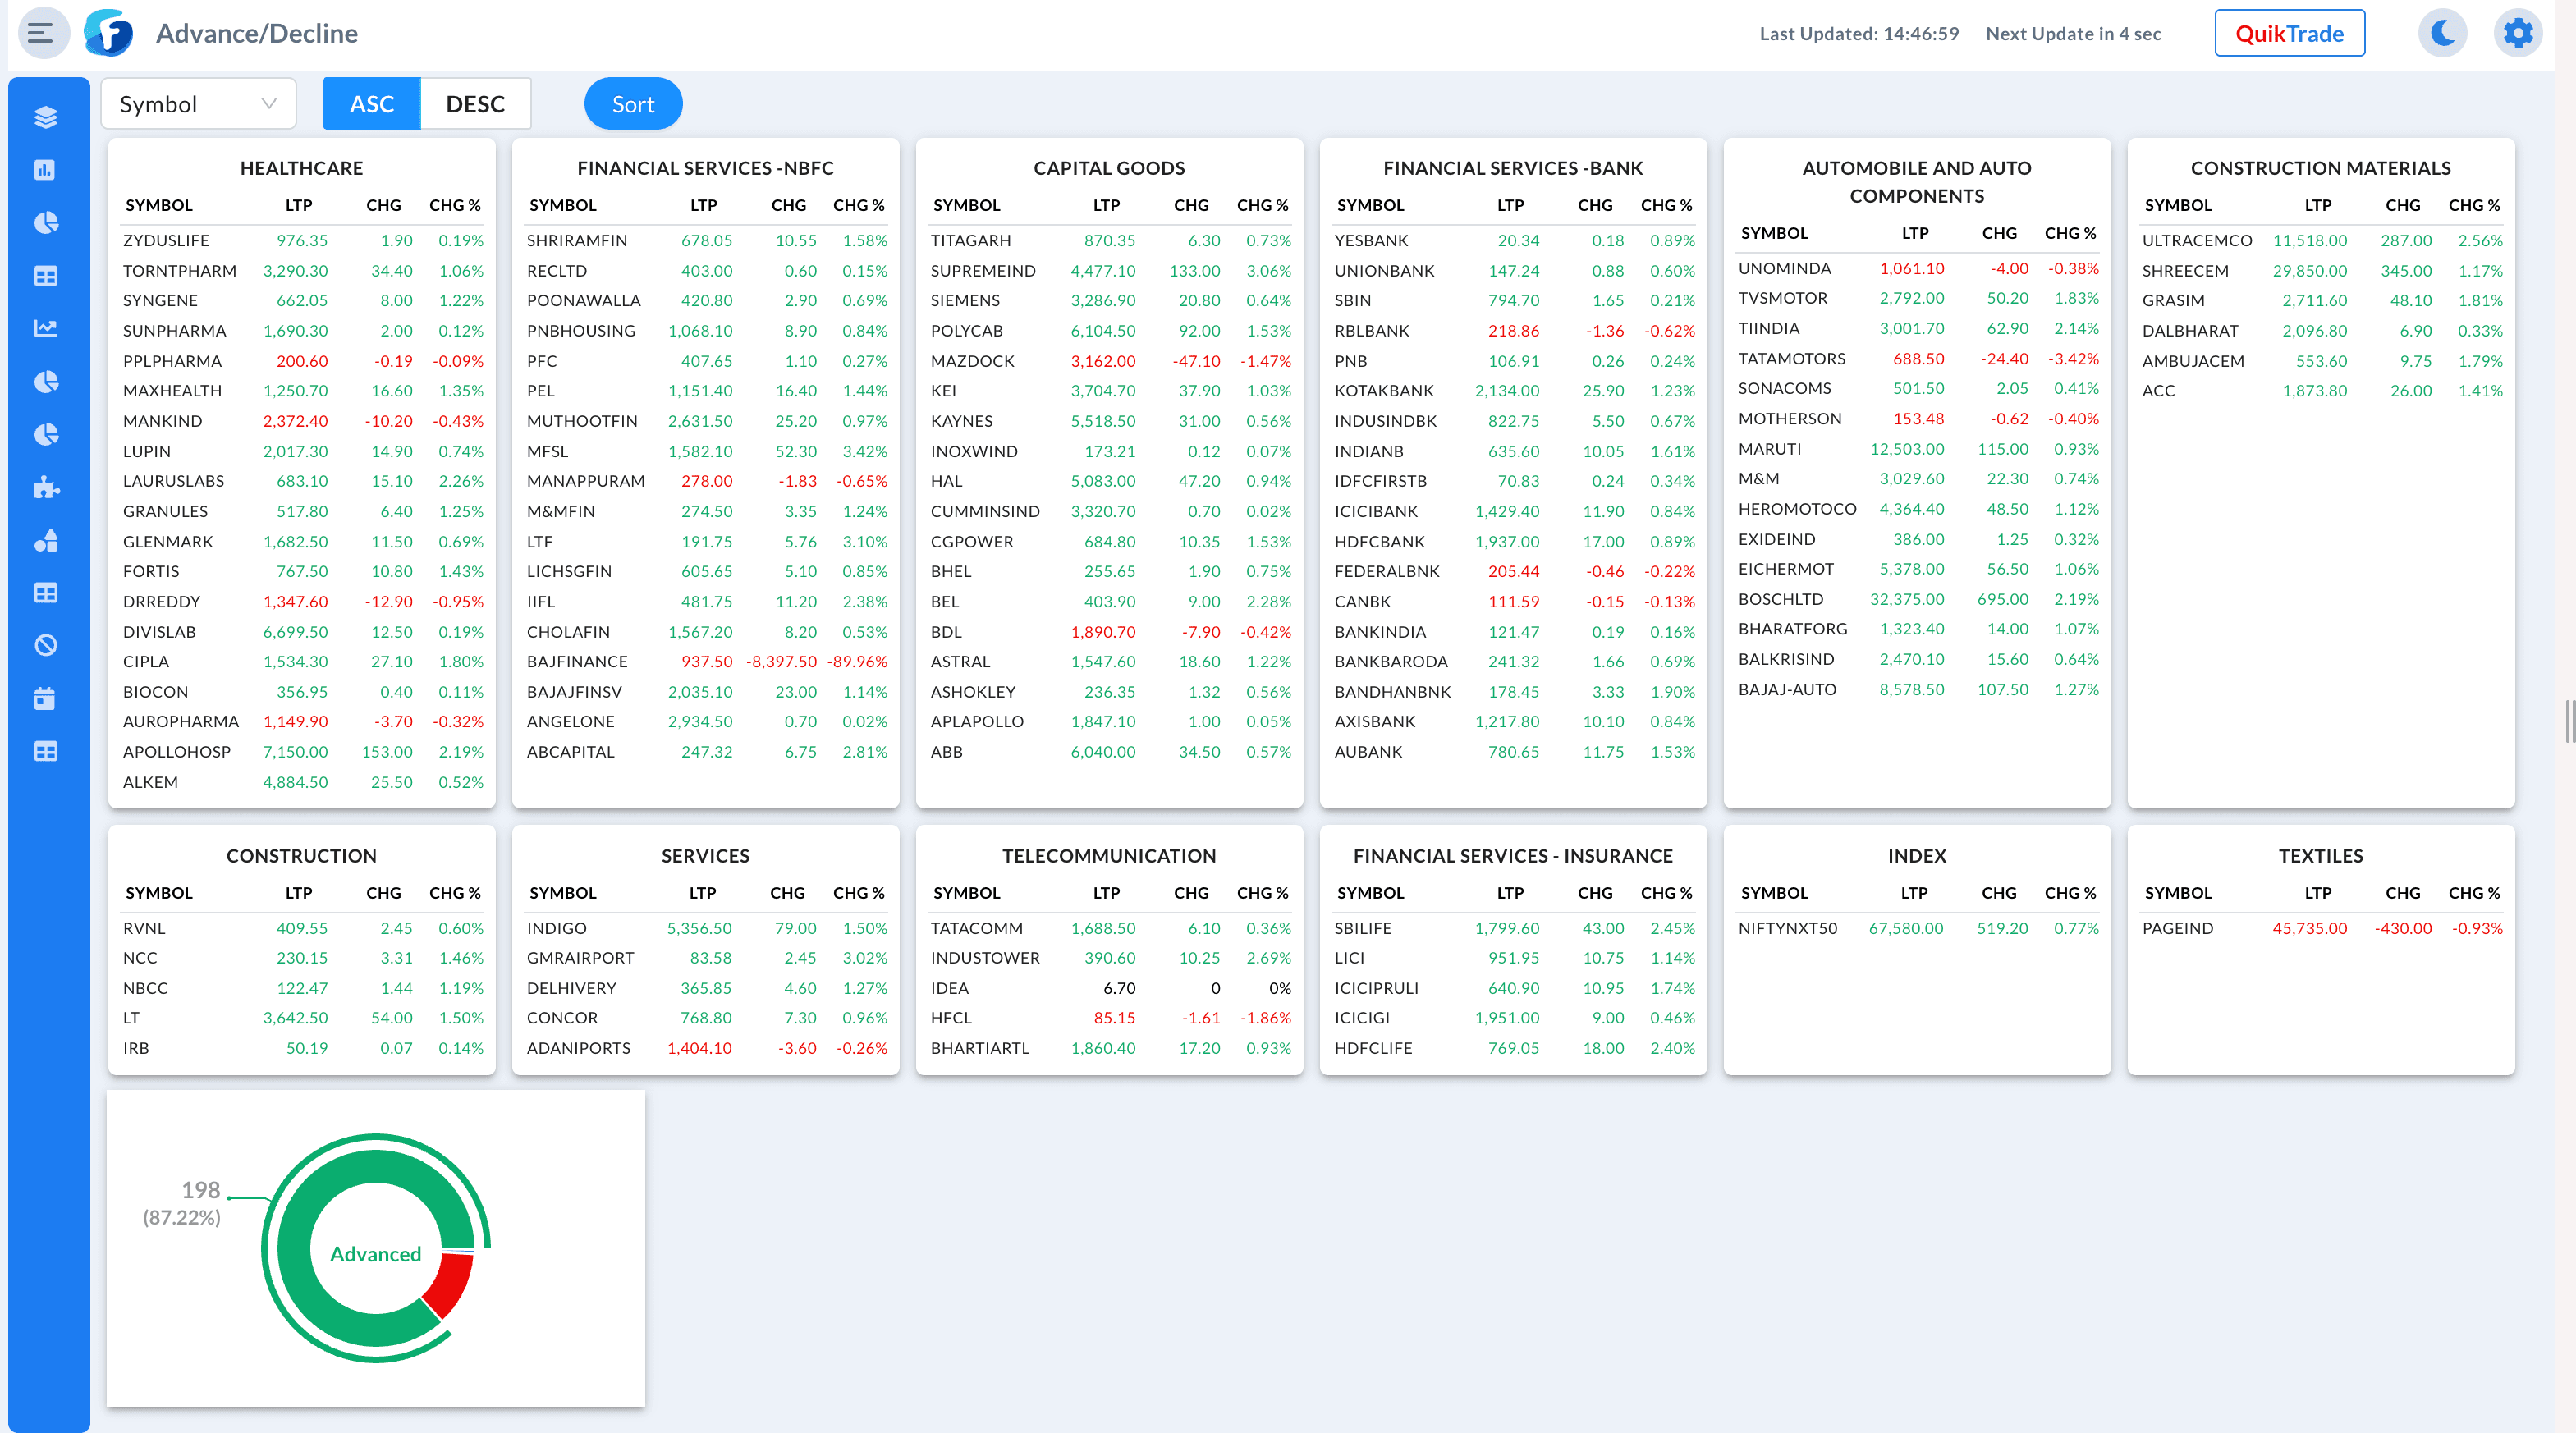Select MARUTI symbol

coord(1769,449)
